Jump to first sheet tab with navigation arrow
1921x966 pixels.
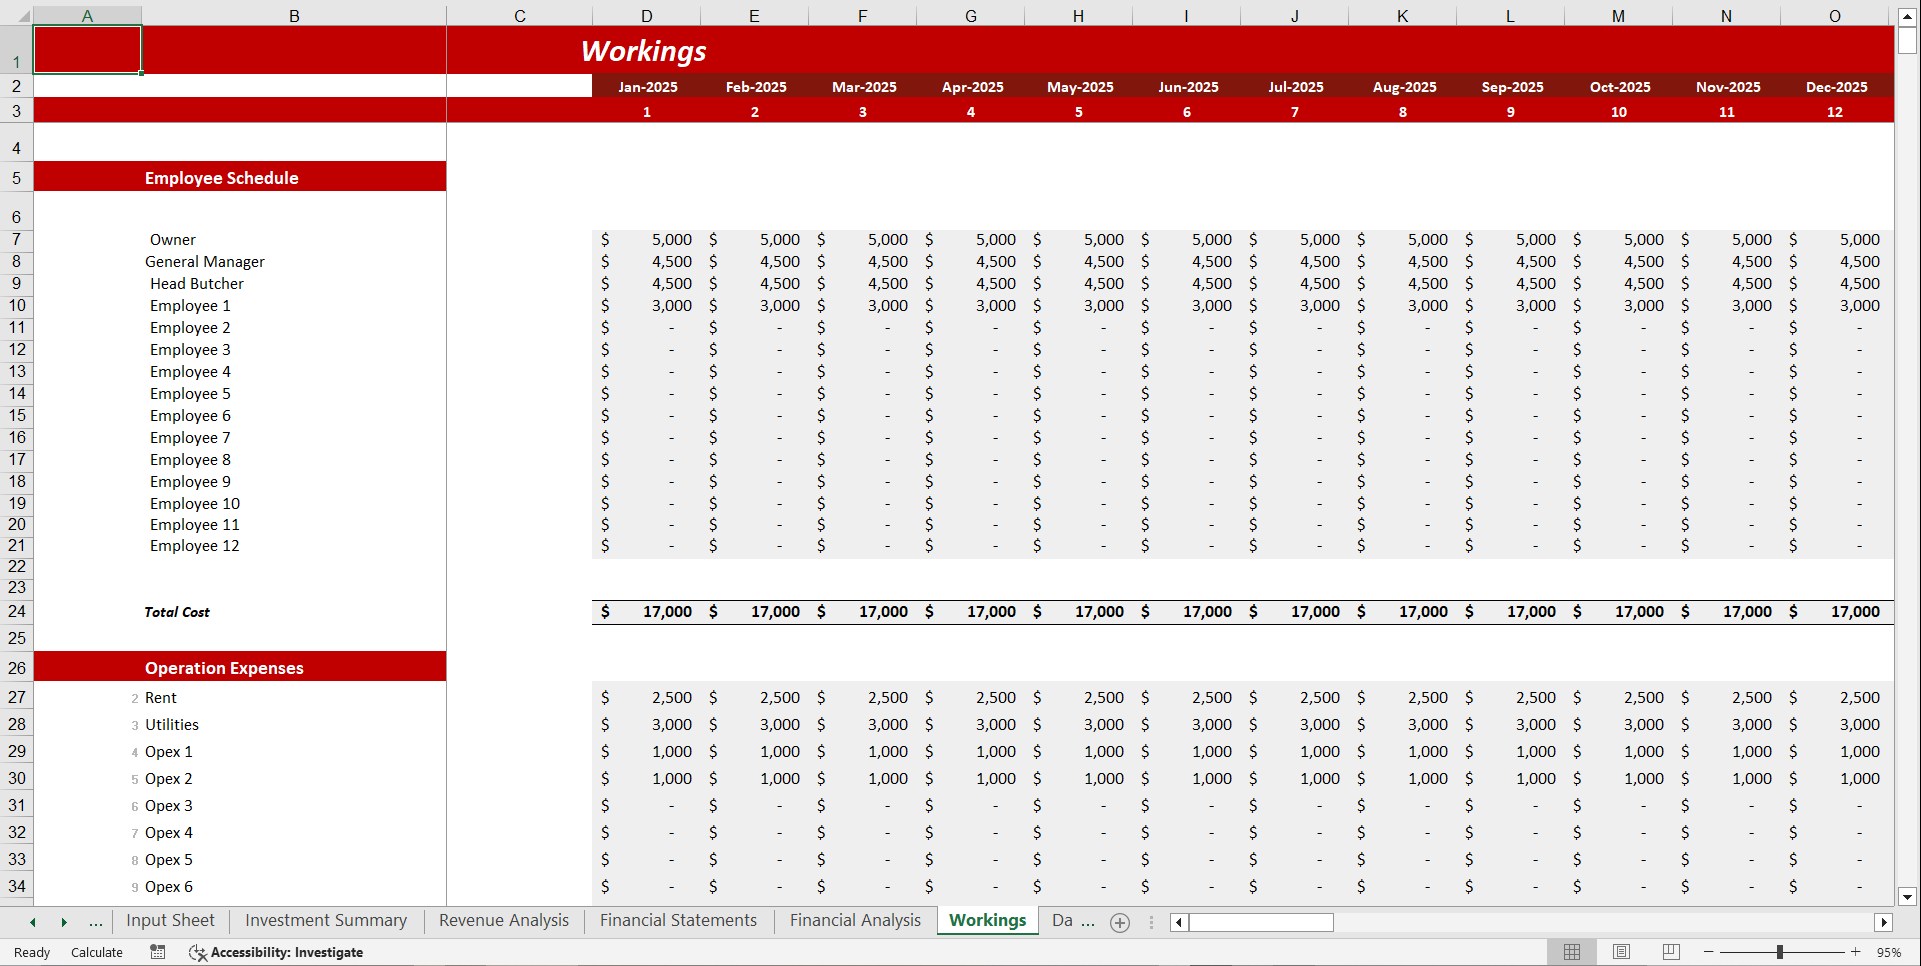(31, 922)
